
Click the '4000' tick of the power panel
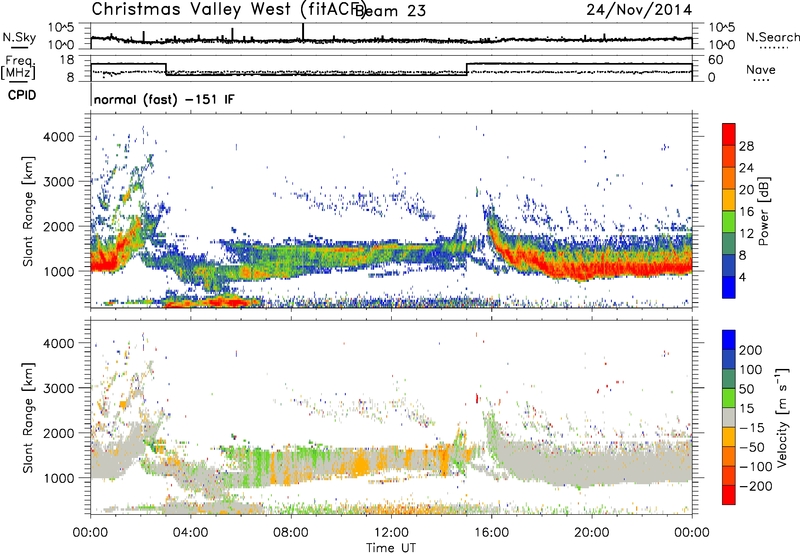59,137
